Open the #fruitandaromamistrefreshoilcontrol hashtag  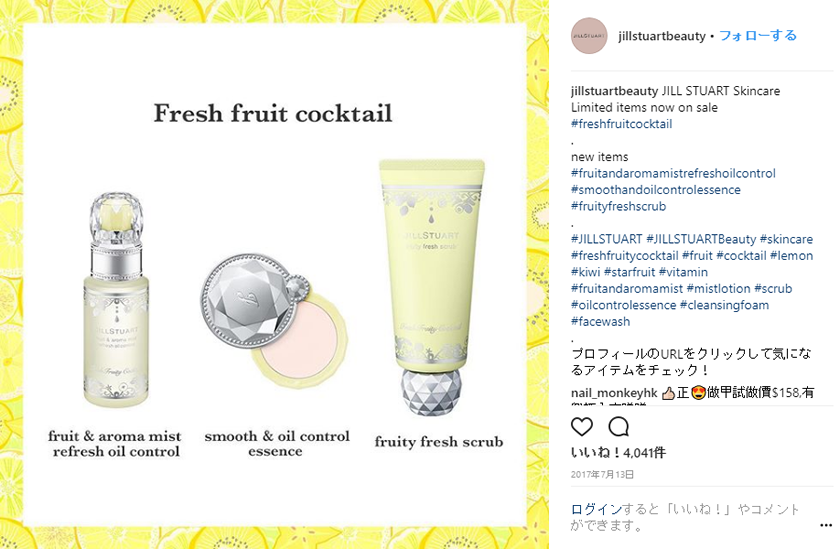pyautogui.click(x=673, y=174)
